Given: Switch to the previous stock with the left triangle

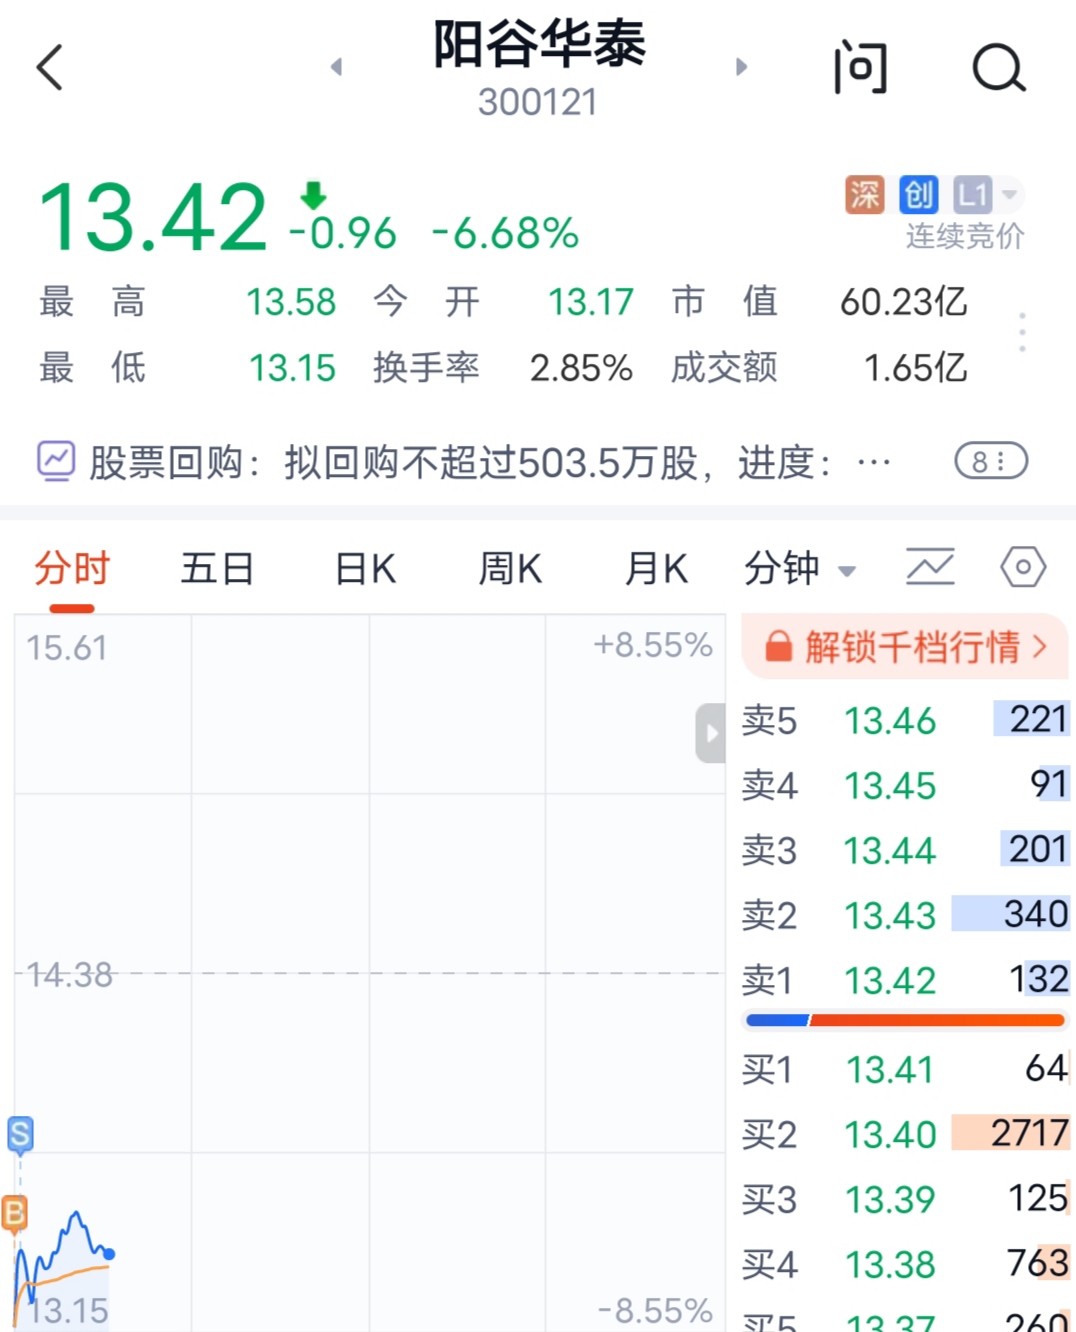Looking at the screenshot, I should tap(336, 67).
